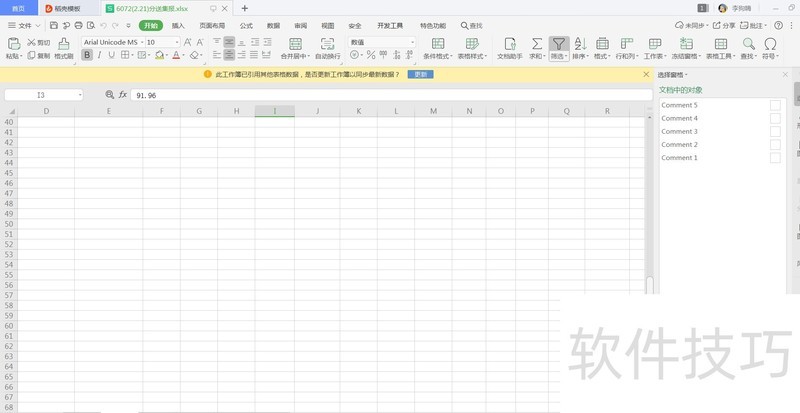Click the Symbol (符号) omega icon
The width and height of the screenshot is (800, 413).
tap(770, 44)
